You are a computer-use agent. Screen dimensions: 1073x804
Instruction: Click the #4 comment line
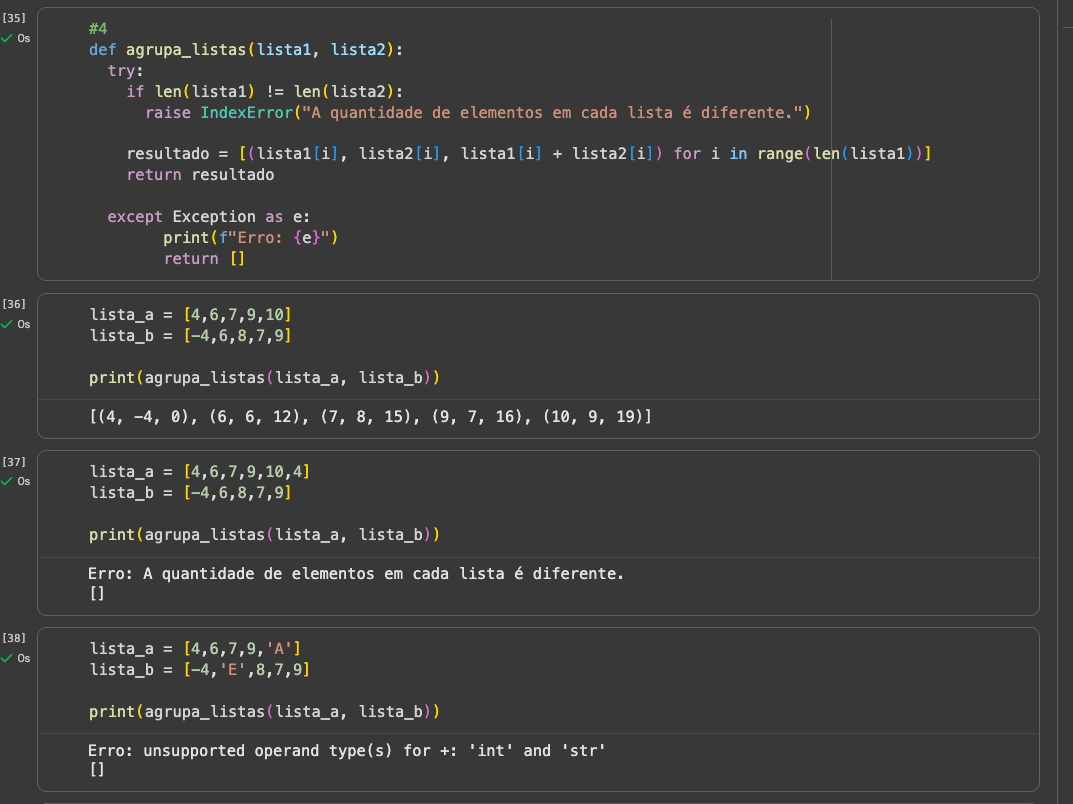[98, 29]
